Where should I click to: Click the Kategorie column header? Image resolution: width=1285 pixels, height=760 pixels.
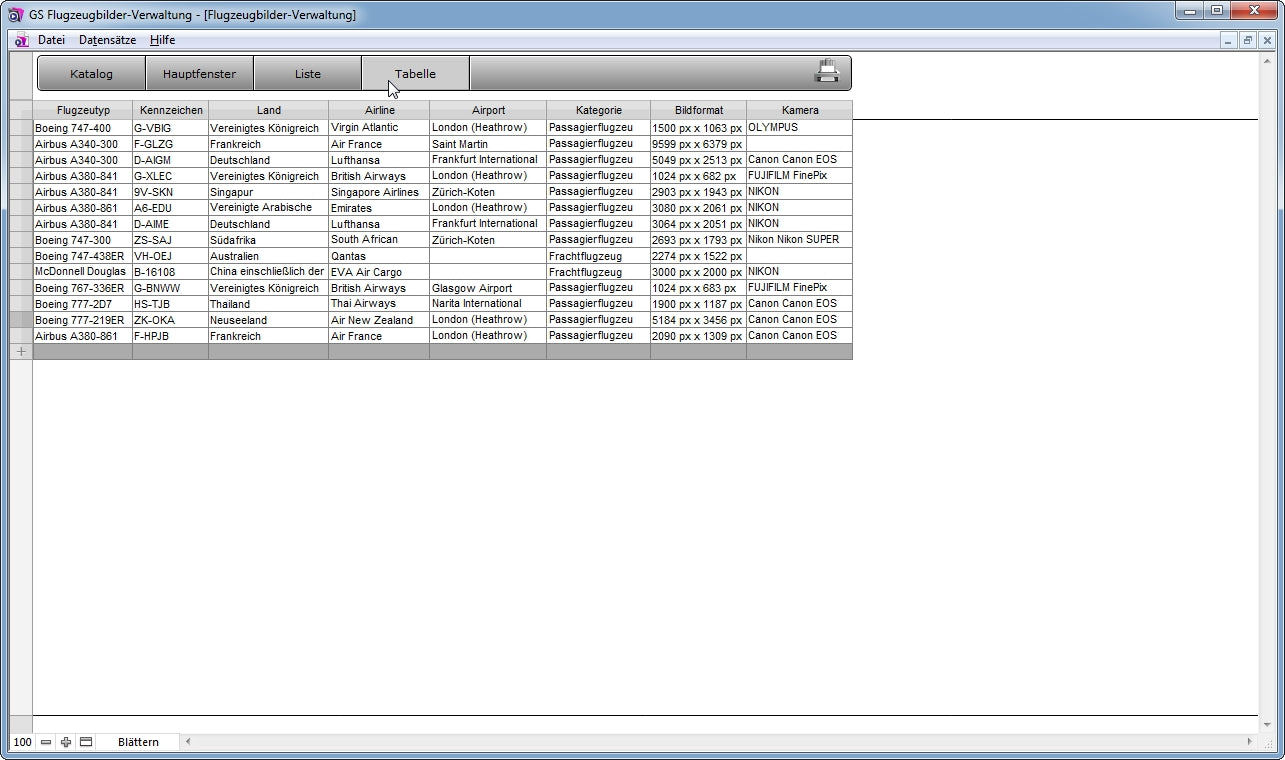point(598,110)
